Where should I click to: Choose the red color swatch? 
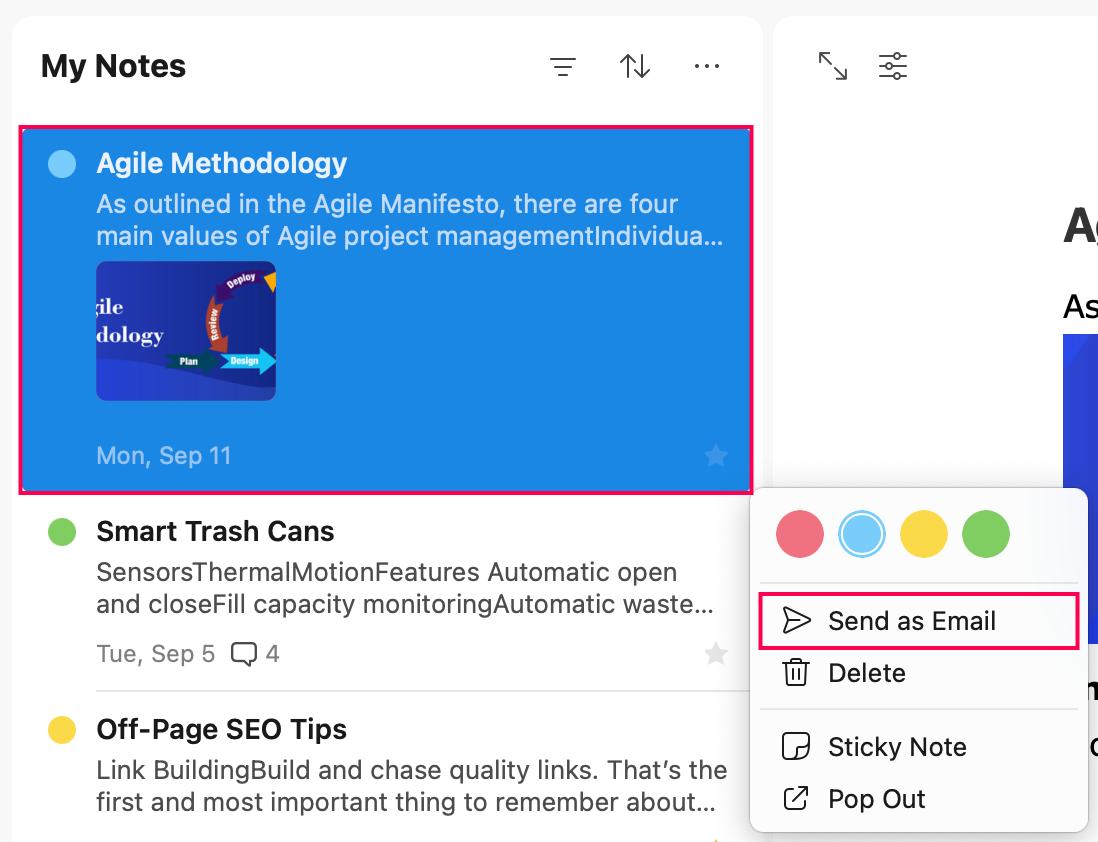pyautogui.click(x=800, y=534)
